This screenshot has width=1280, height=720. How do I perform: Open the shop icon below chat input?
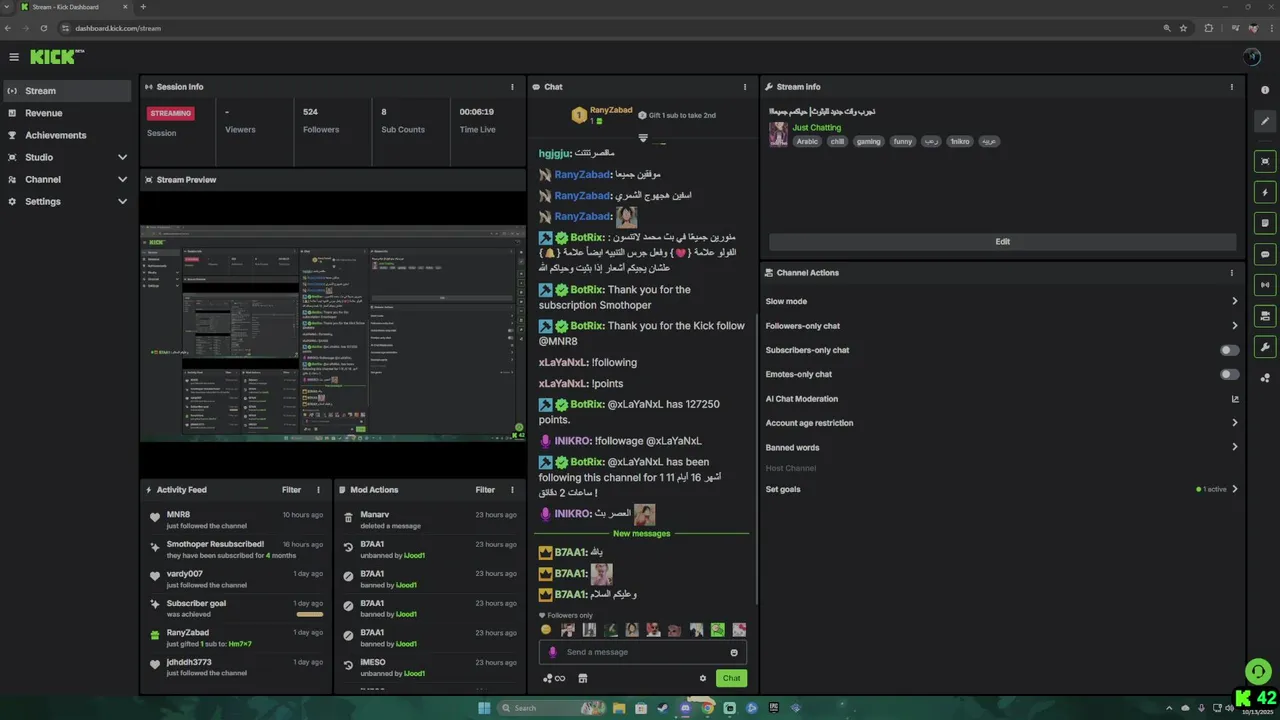pos(583,678)
